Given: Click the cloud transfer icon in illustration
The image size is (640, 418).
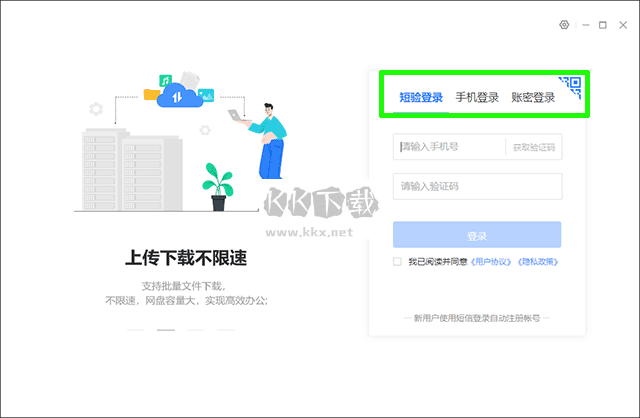Looking at the screenshot, I should point(176,95).
